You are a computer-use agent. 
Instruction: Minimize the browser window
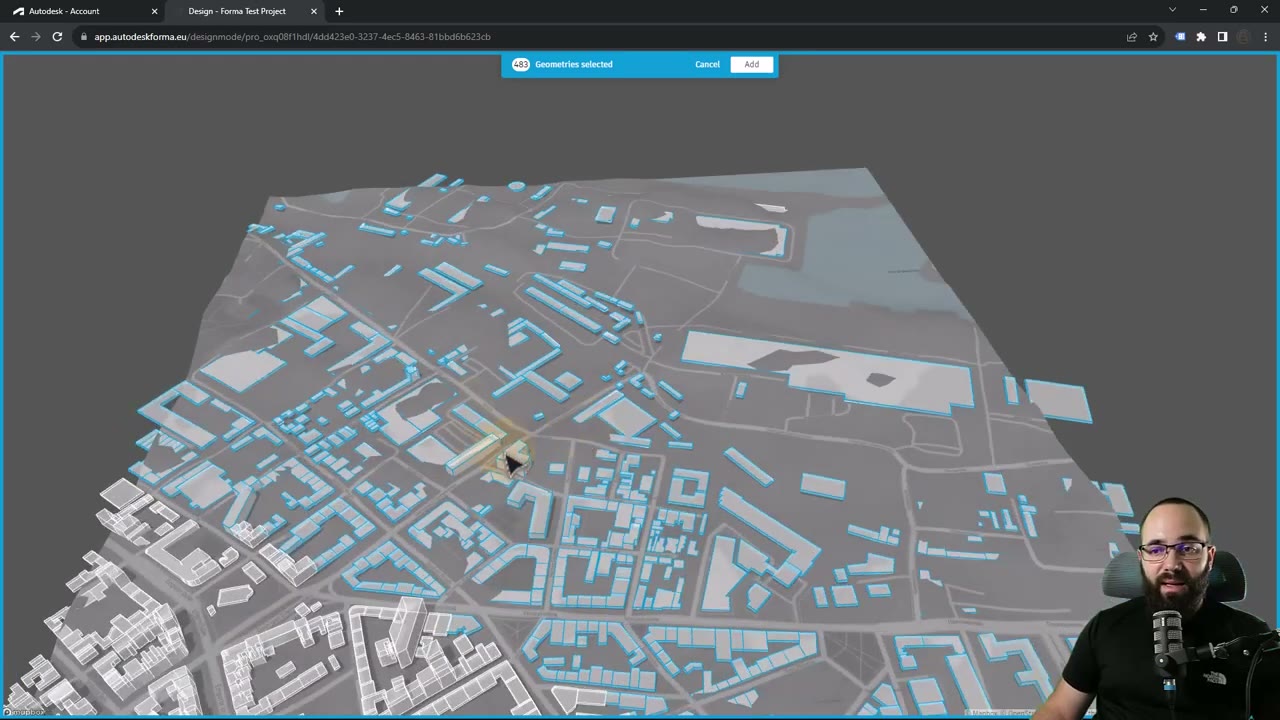pos(1203,10)
